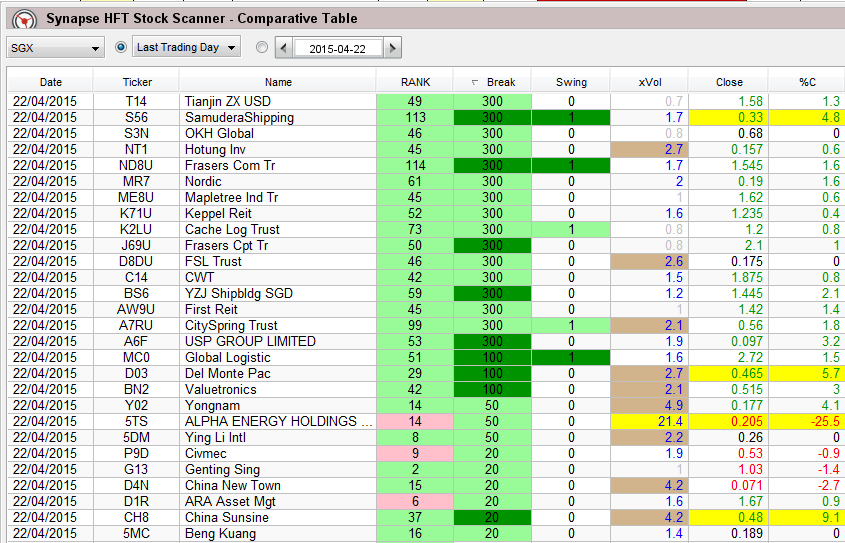Click the Swing column header
Viewport: 845px width, 543px height.
click(571, 82)
